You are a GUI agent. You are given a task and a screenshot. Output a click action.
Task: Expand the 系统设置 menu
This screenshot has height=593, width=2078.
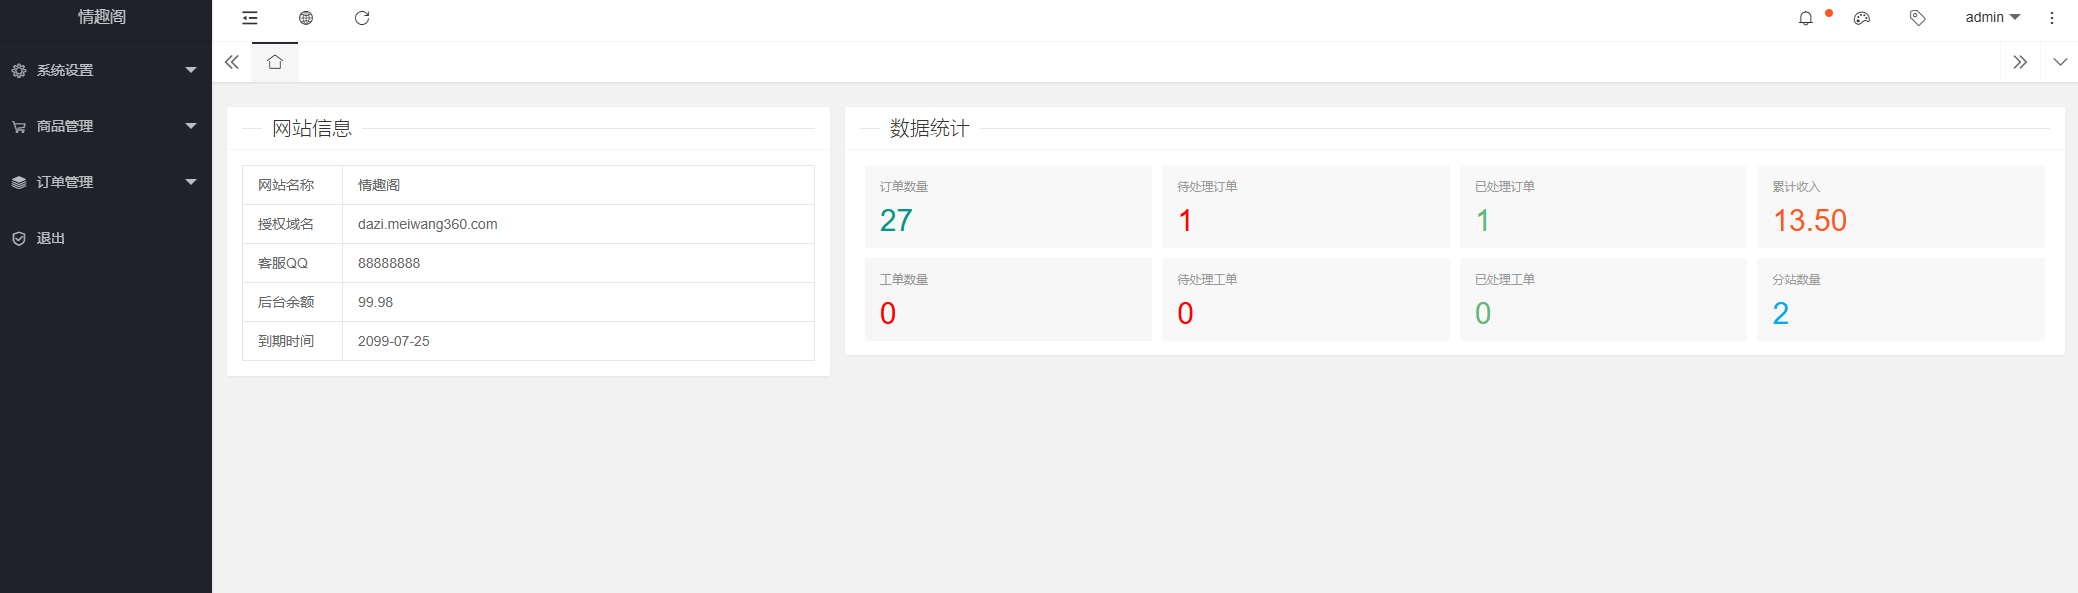pos(105,70)
